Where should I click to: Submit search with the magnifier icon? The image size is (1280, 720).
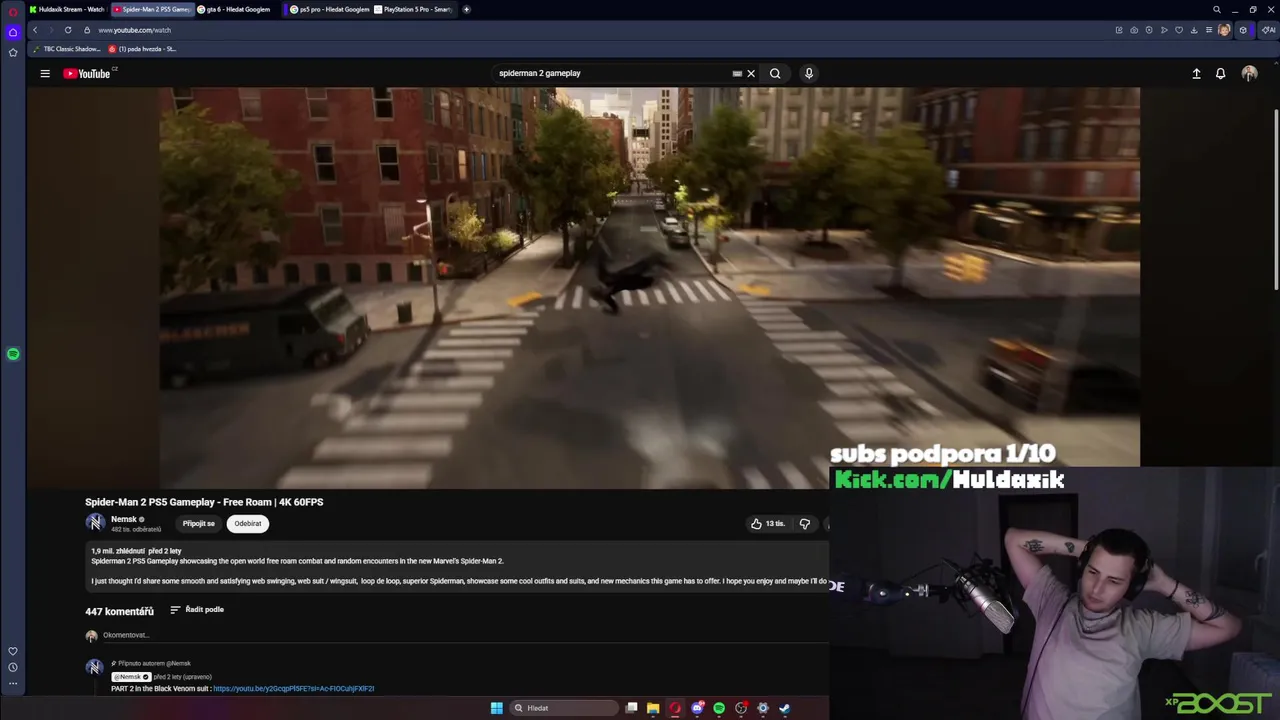click(x=775, y=73)
